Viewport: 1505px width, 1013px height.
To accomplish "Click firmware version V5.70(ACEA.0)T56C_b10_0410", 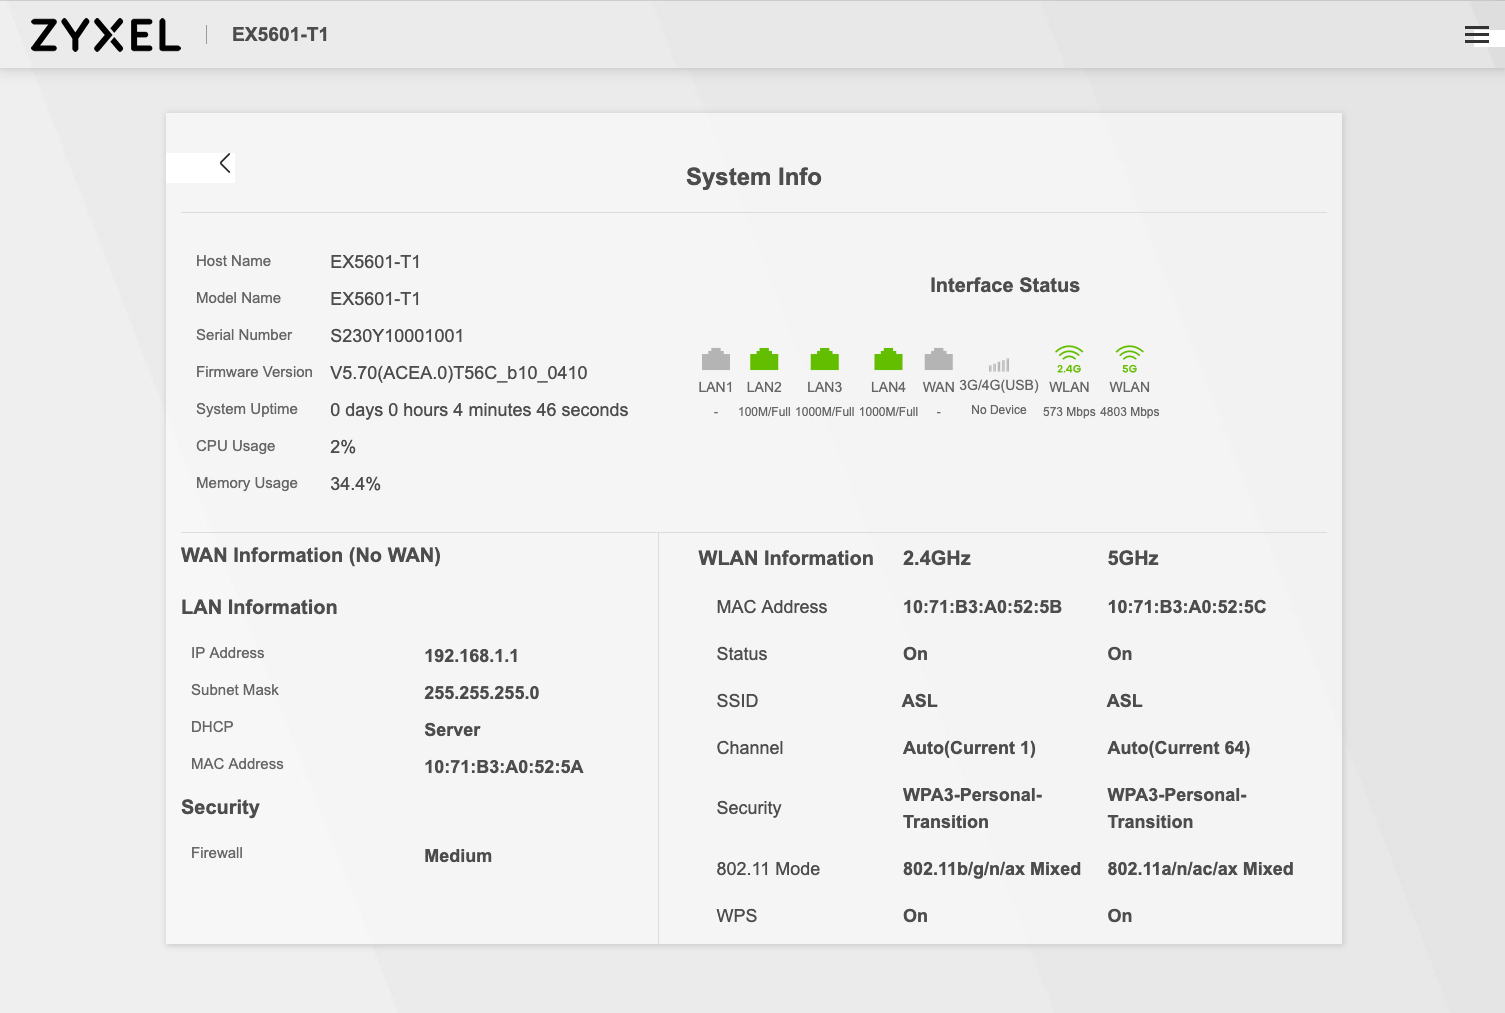I will click(459, 373).
